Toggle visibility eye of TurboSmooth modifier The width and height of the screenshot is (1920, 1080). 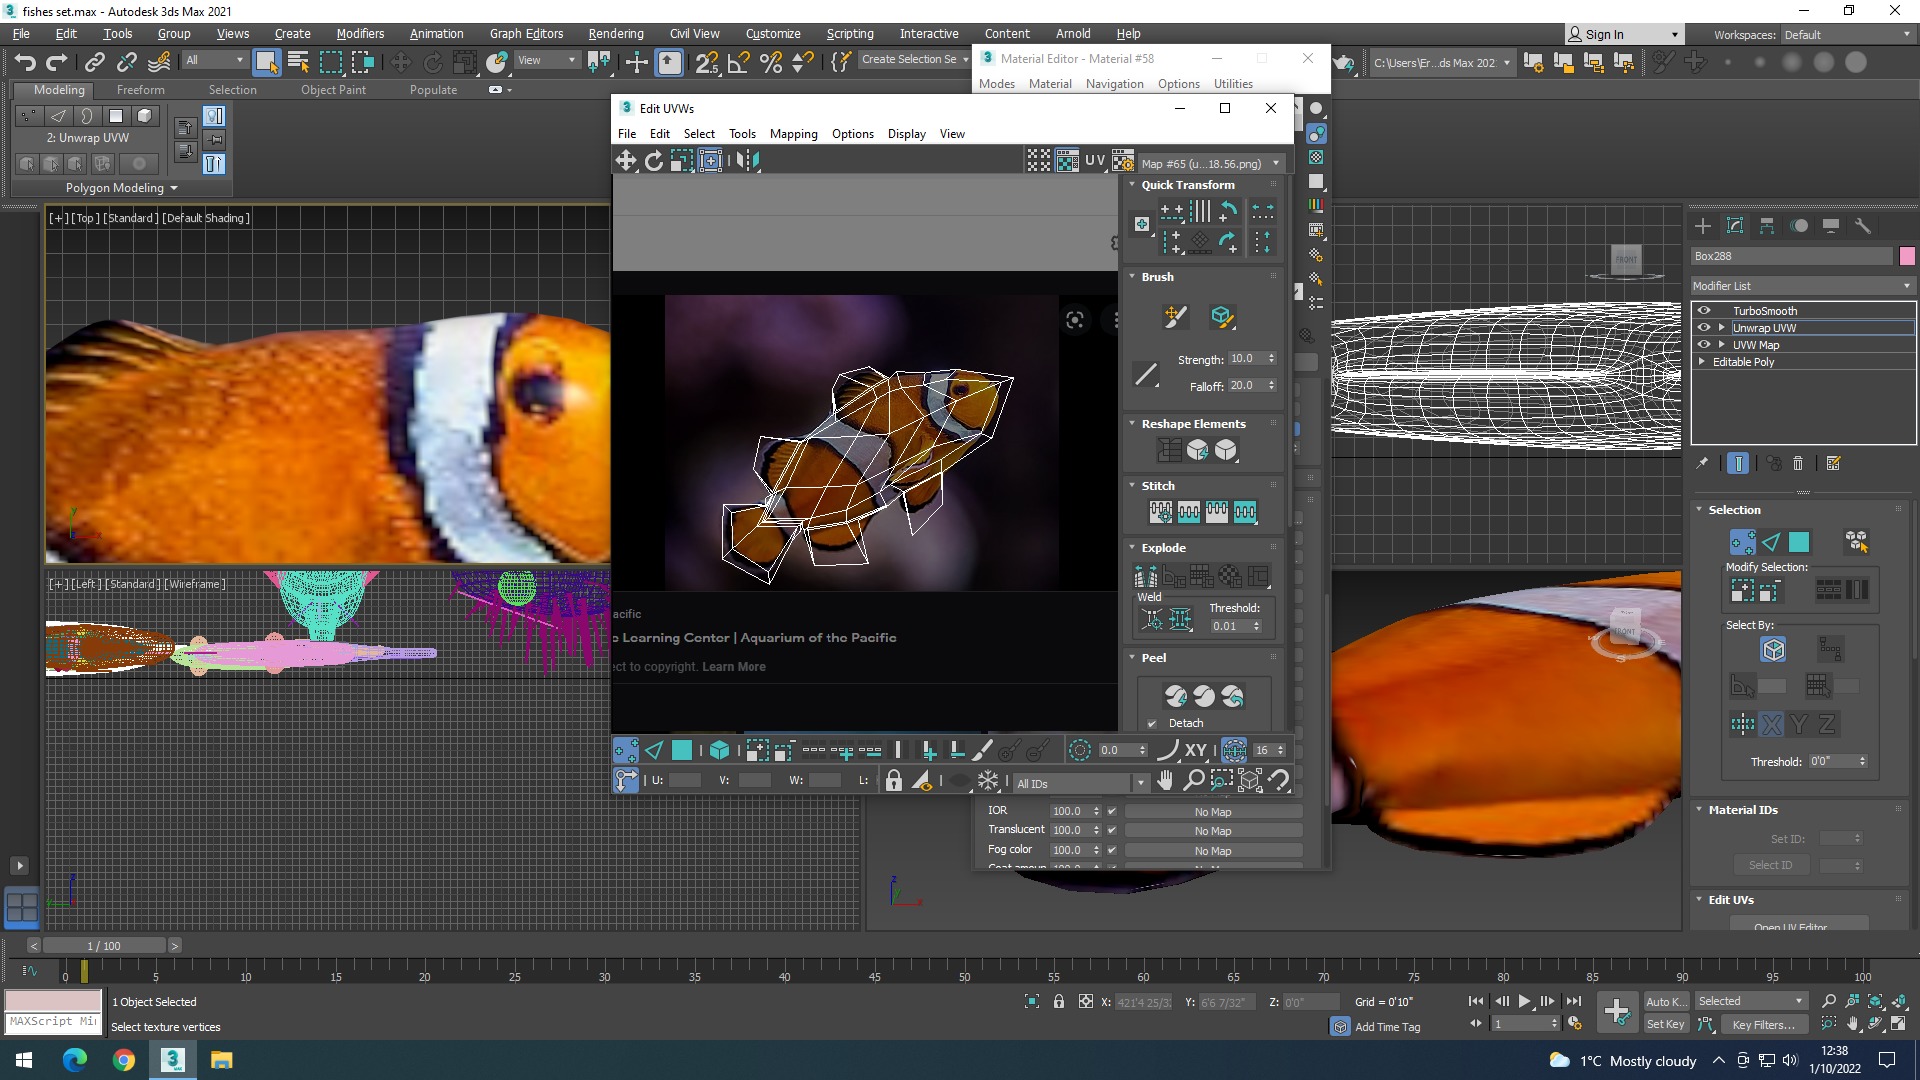coord(1704,311)
